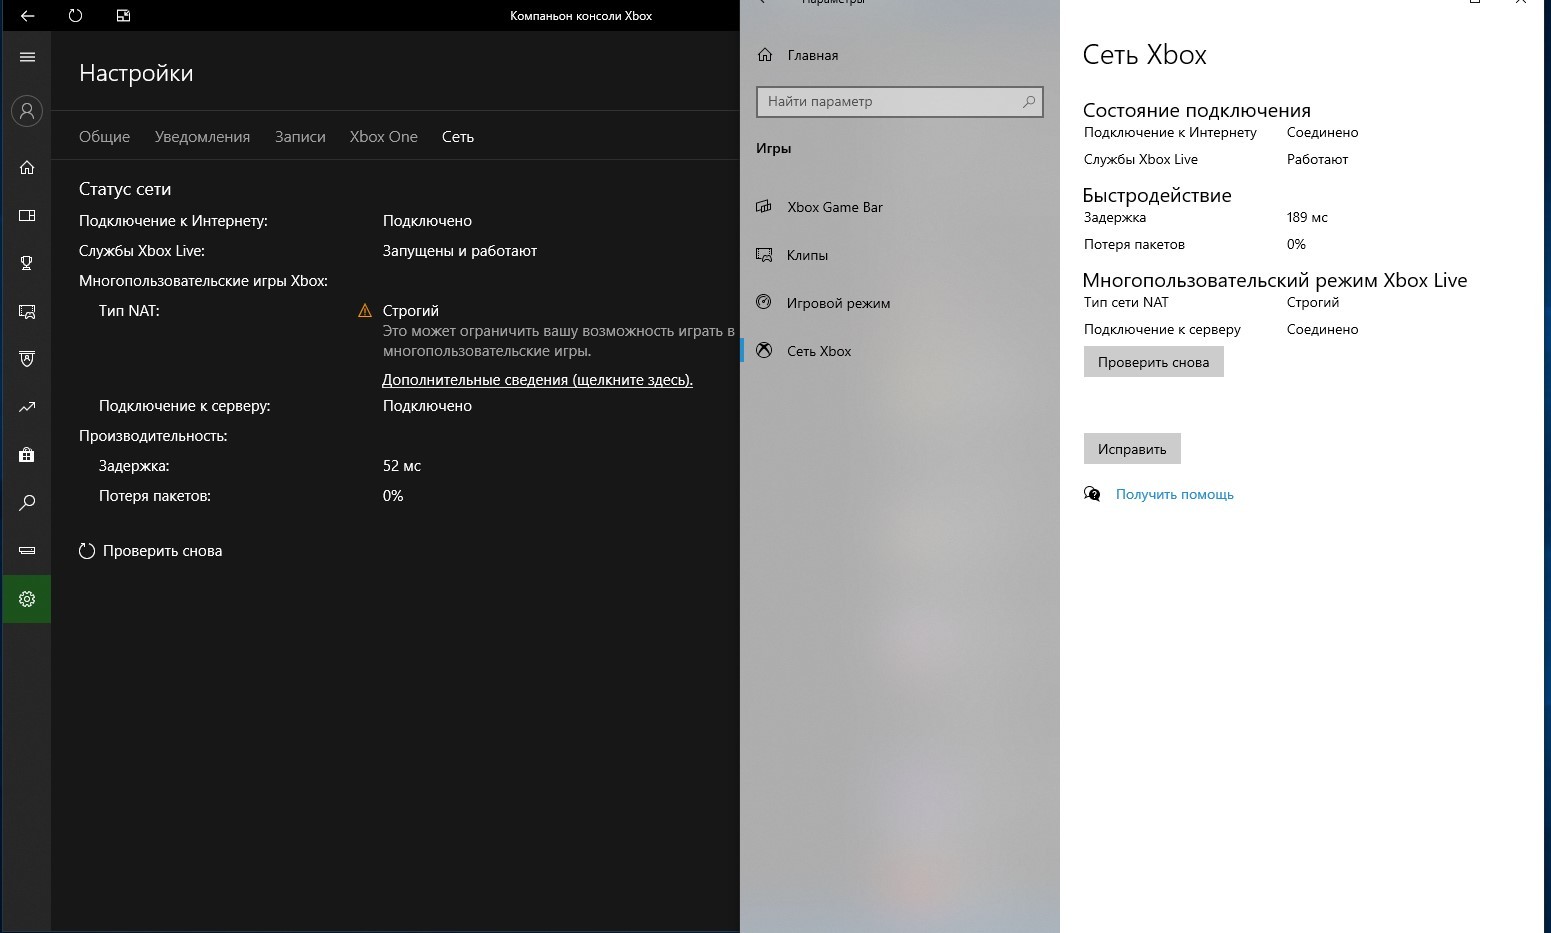Viewport: 1551px width, 933px height.
Task: Open My games icon in Xbox sidebar
Action: click(27, 215)
